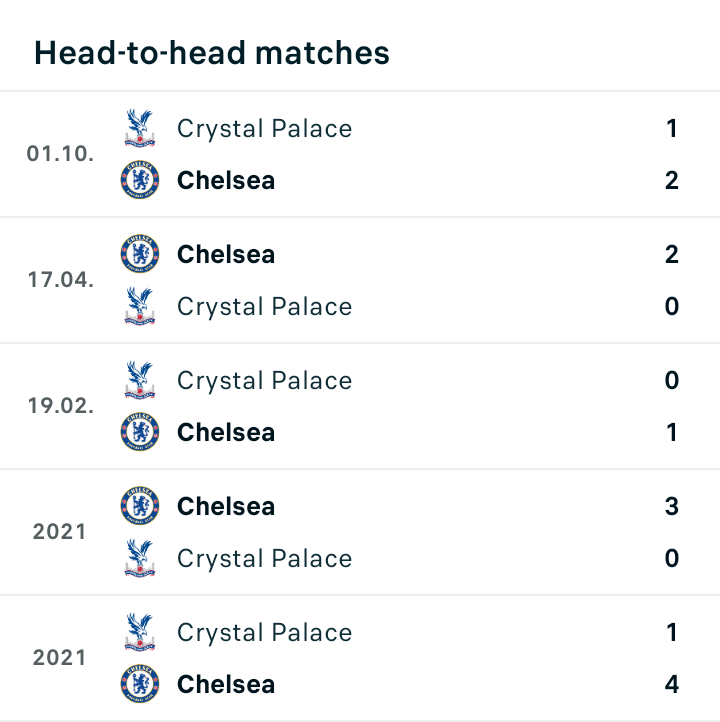Select the 17.04. match date
This screenshot has width=720, height=722.
click(x=61, y=279)
